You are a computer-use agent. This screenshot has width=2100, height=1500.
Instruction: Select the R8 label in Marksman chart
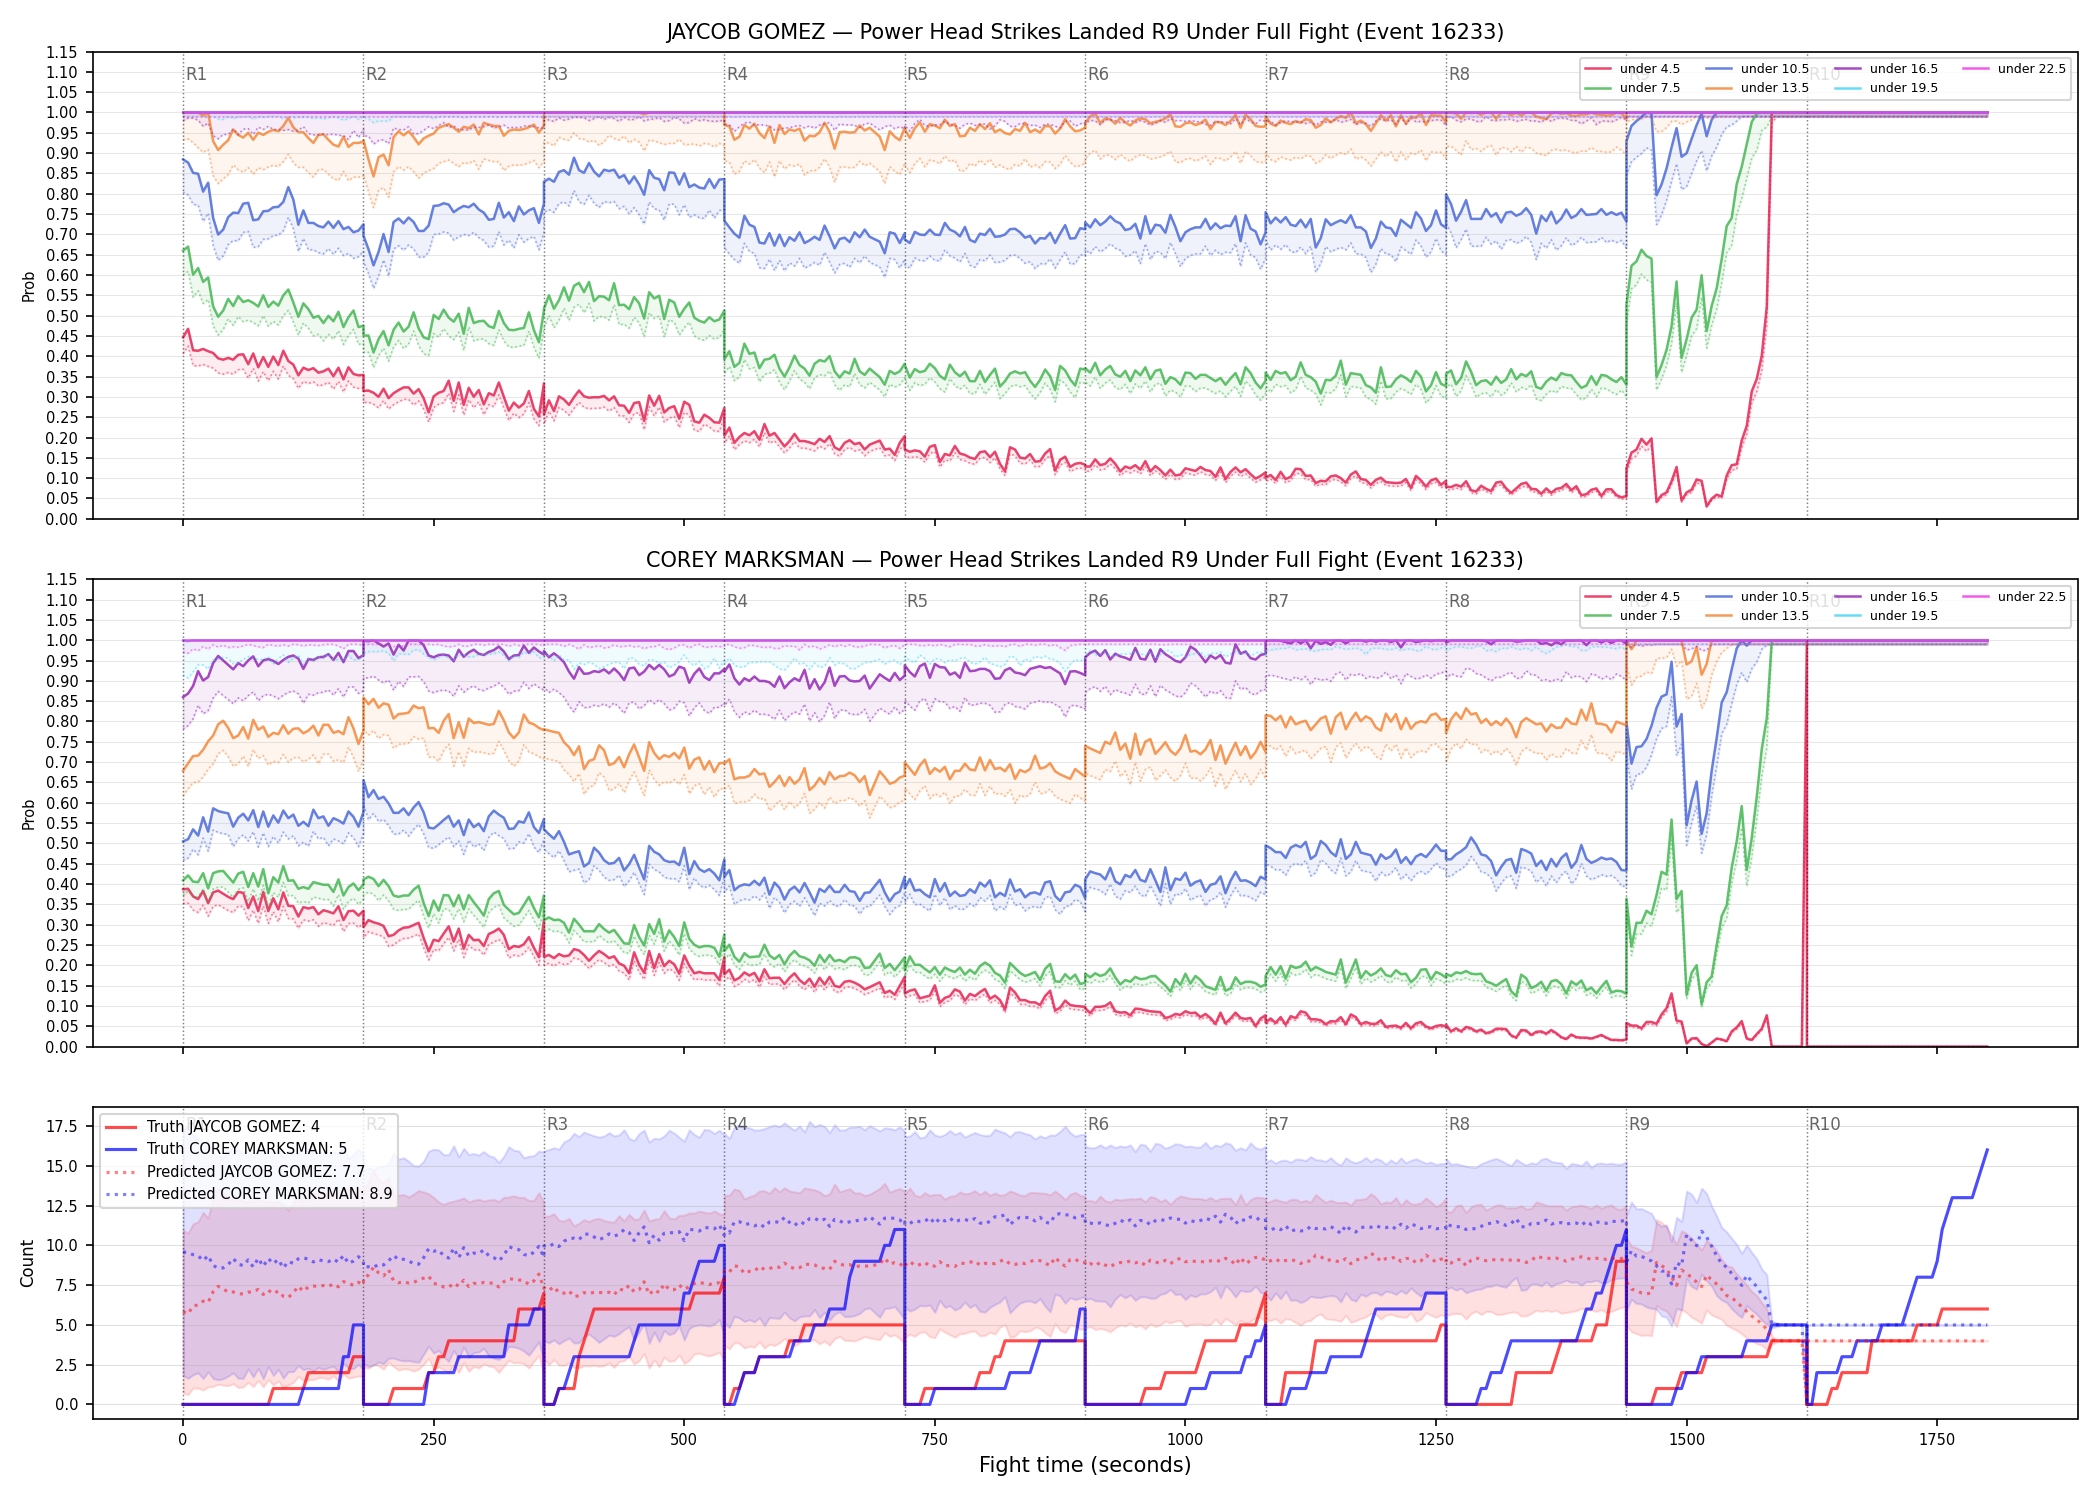click(x=1459, y=601)
